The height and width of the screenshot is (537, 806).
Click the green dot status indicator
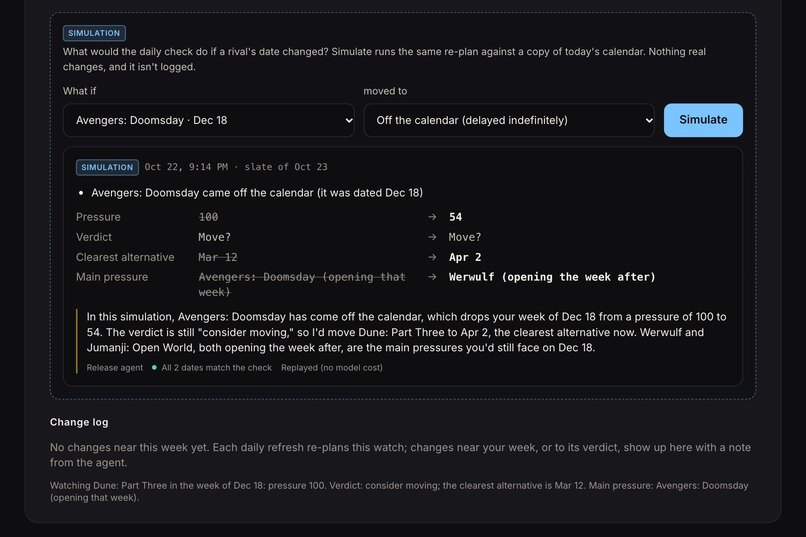coord(154,367)
